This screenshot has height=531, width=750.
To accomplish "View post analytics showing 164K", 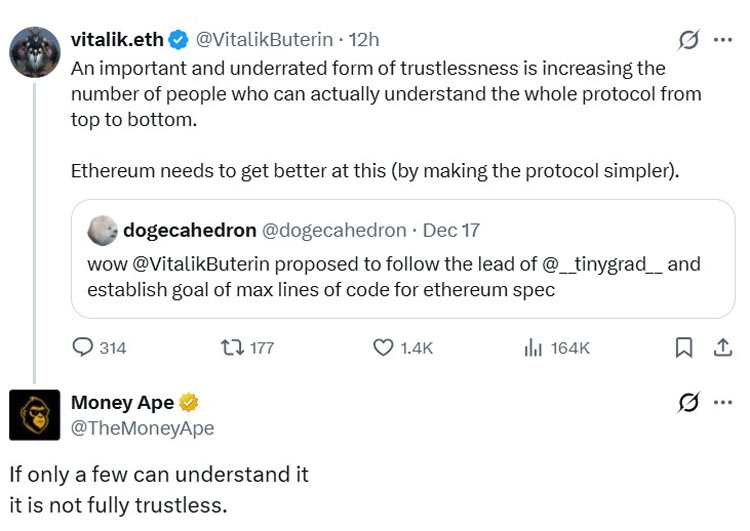I will pyautogui.click(x=533, y=347).
